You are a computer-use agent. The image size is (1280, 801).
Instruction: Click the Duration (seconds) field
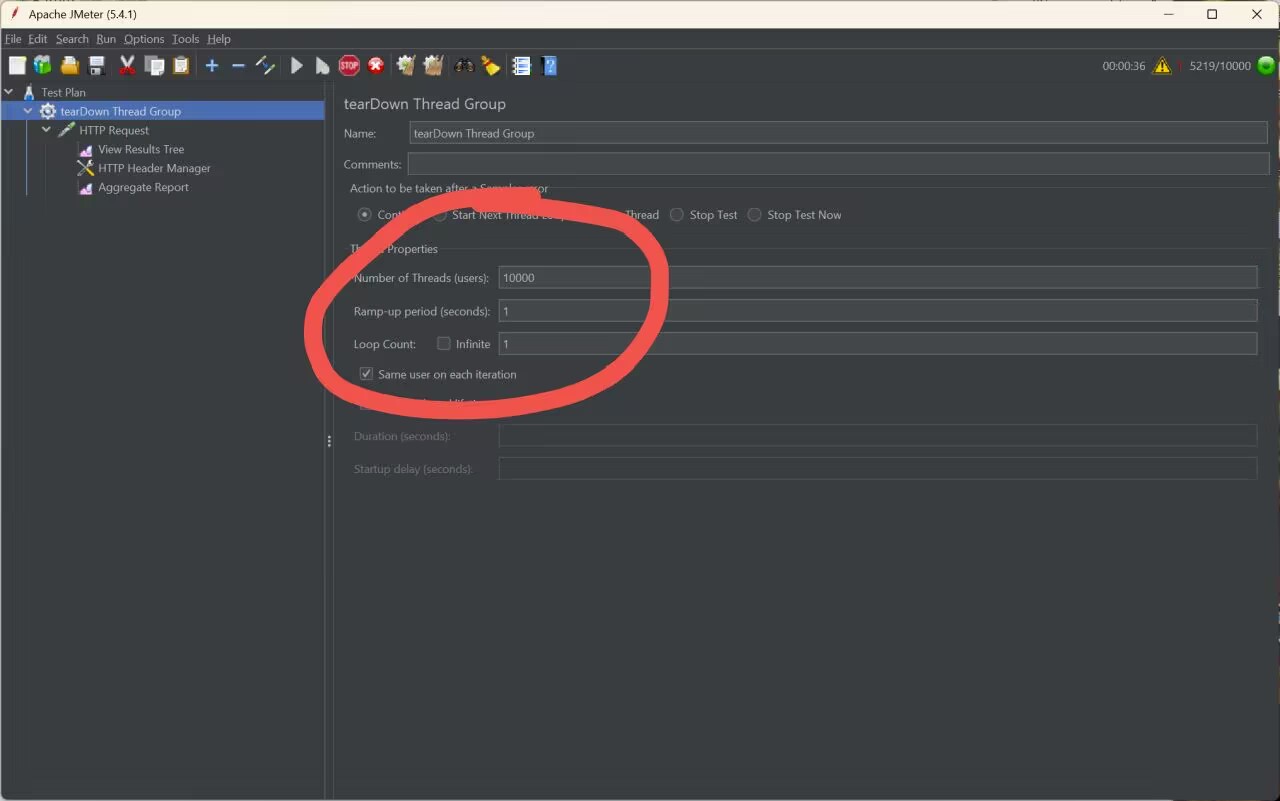point(877,436)
